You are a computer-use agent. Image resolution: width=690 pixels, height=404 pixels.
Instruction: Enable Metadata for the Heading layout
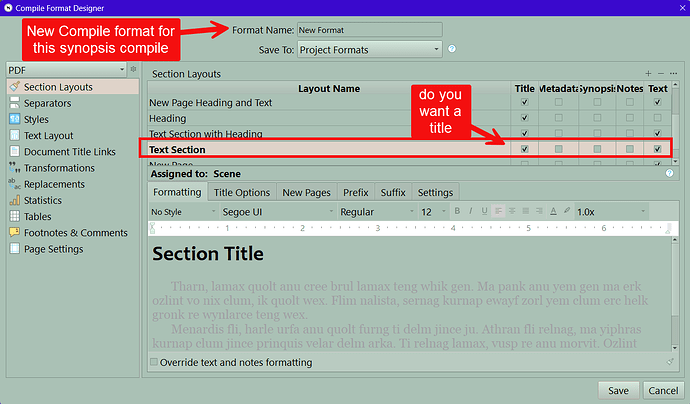click(x=558, y=118)
